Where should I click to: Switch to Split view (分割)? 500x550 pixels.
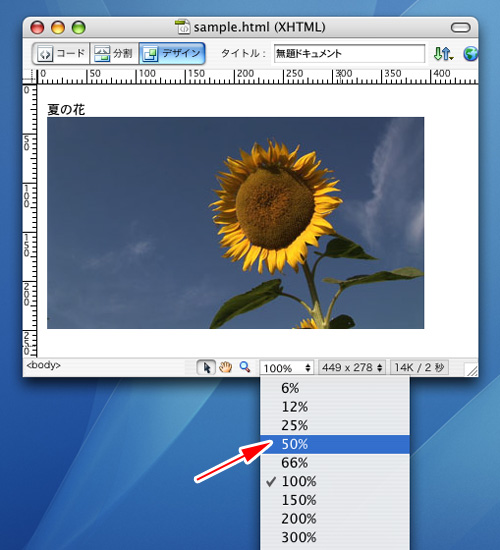[114, 54]
